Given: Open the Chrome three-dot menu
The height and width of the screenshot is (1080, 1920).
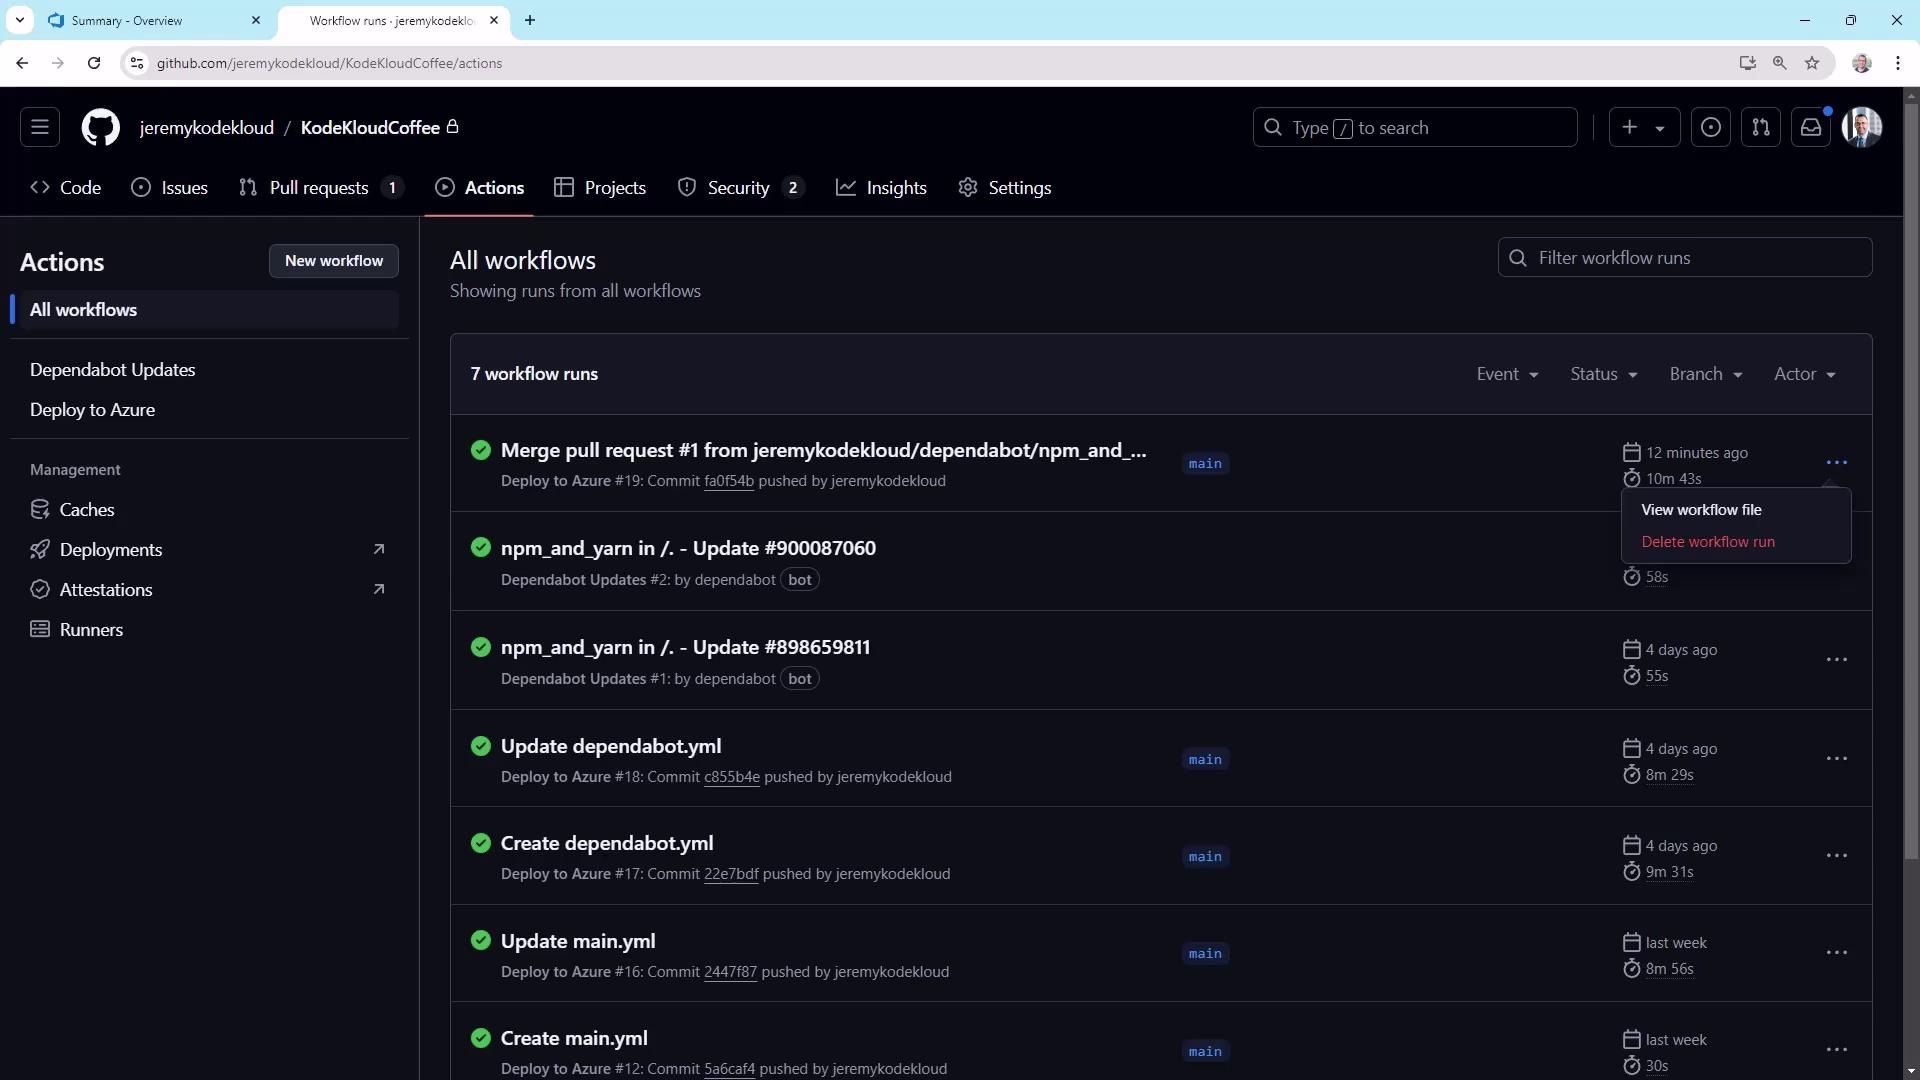Looking at the screenshot, I should tap(1898, 63).
